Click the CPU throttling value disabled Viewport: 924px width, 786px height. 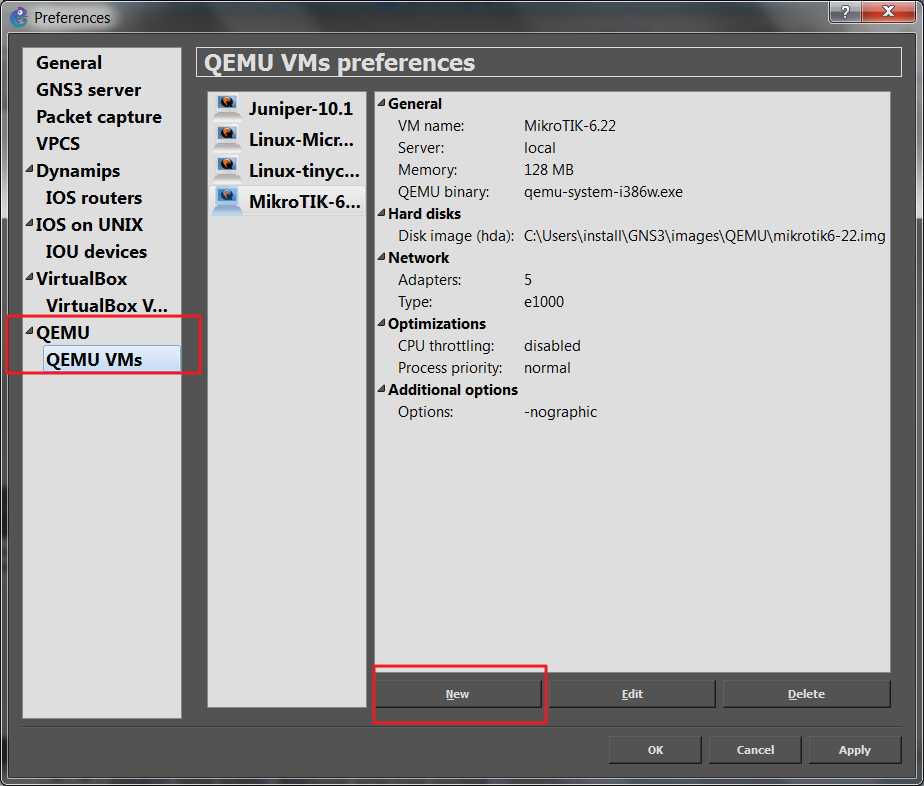552,346
